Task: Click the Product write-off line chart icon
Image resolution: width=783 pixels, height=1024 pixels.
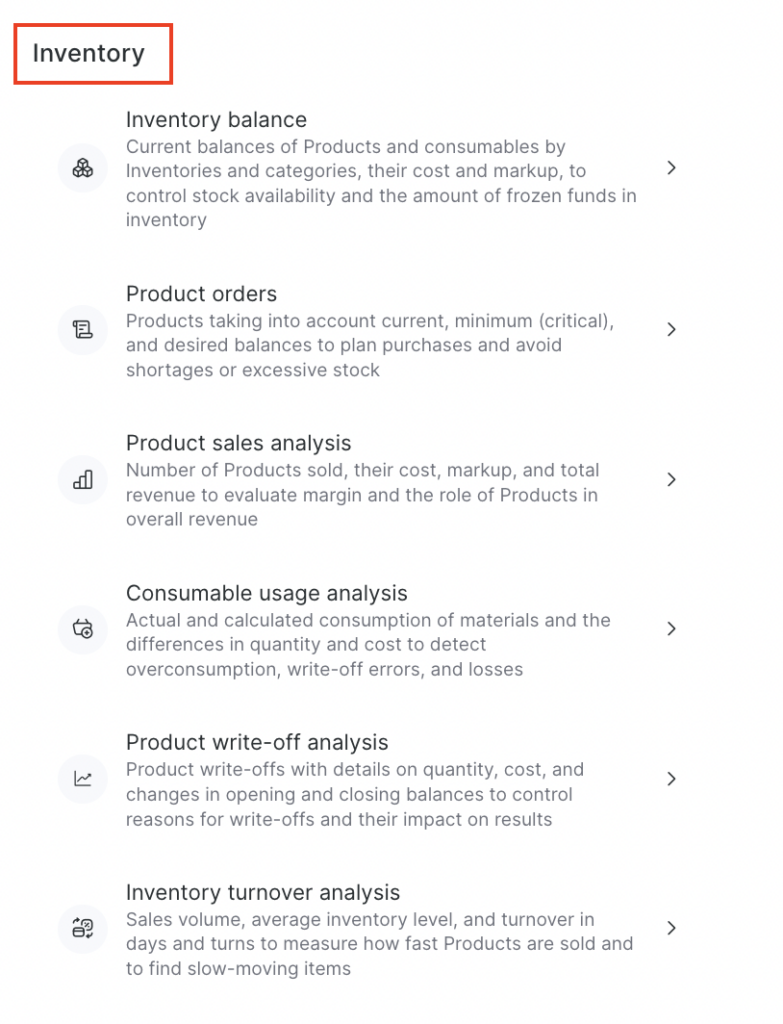Action: pos(83,779)
